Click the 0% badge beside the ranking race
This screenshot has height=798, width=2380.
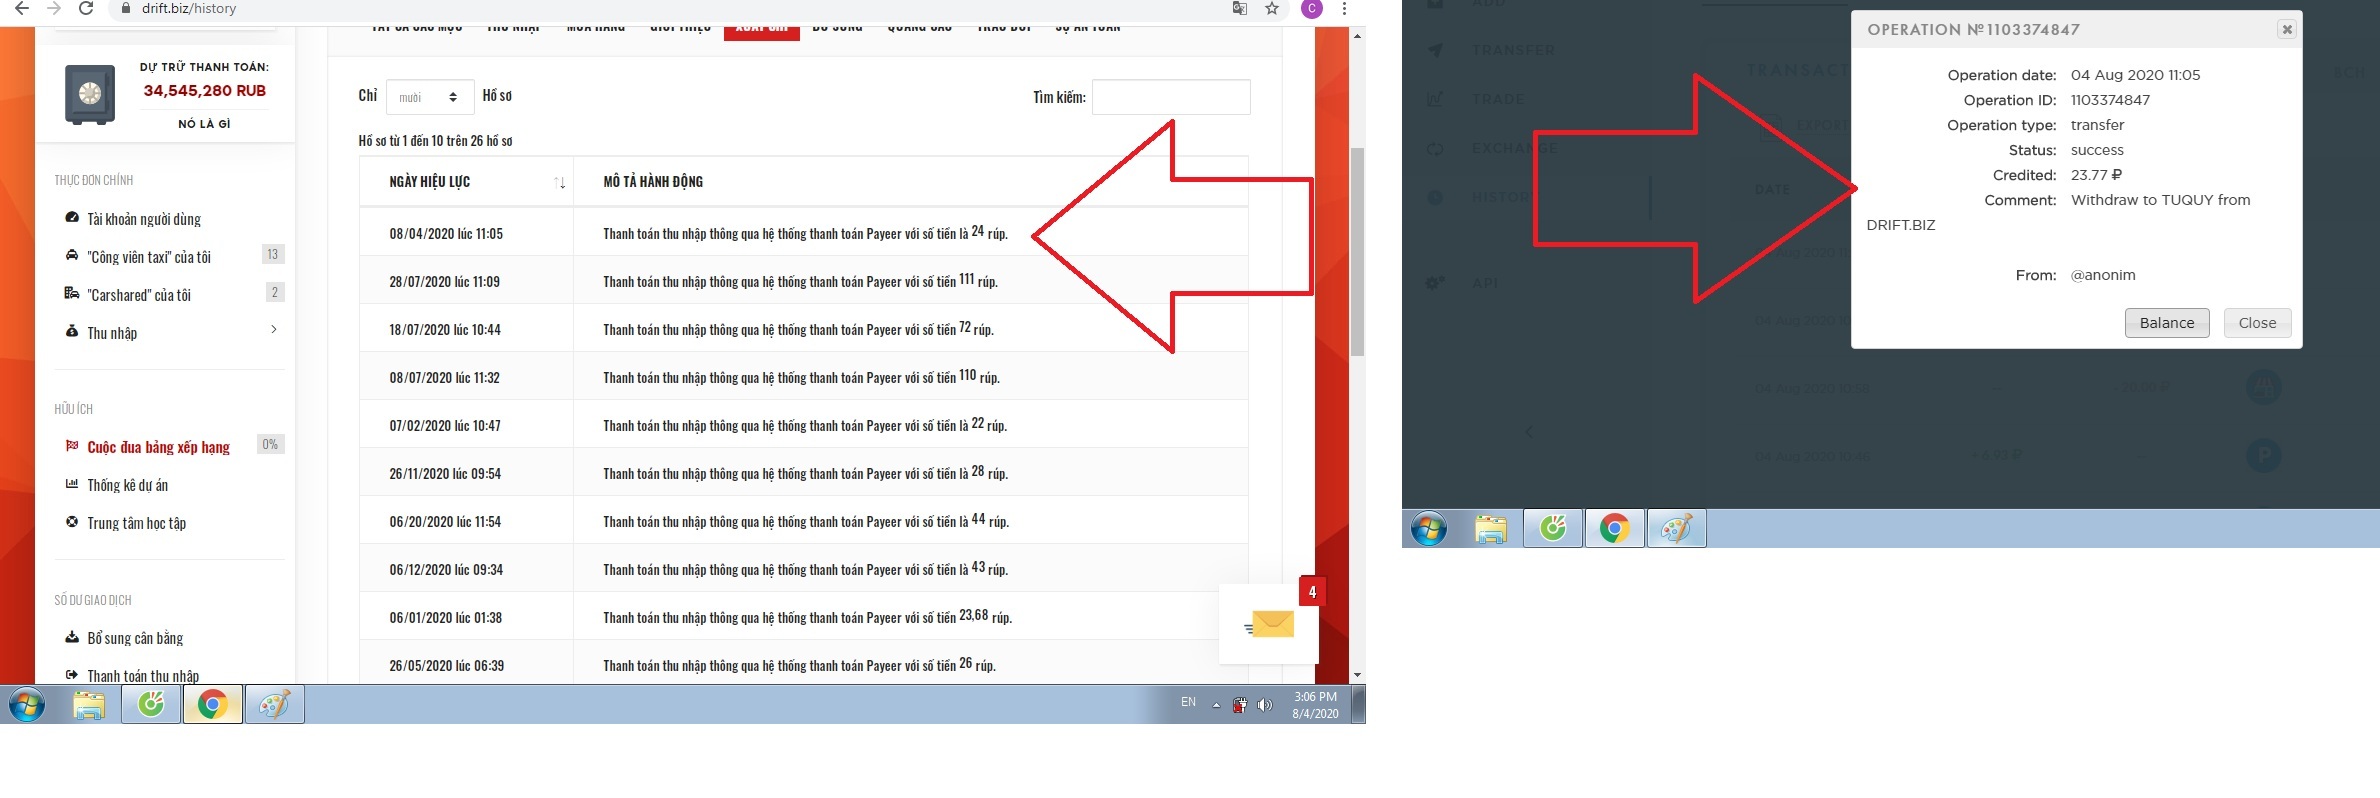270,444
